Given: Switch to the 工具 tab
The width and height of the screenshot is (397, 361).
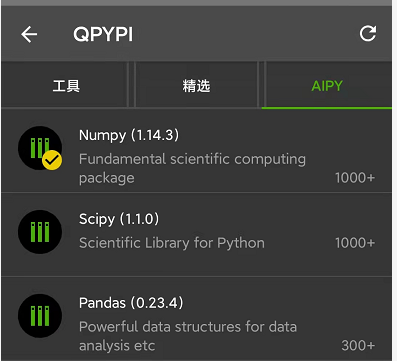Looking at the screenshot, I should pos(66,86).
